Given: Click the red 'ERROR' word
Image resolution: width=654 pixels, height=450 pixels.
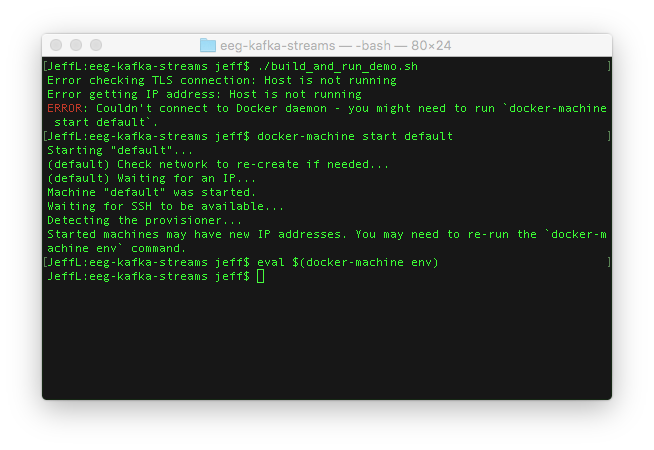Looking at the screenshot, I should point(65,108).
